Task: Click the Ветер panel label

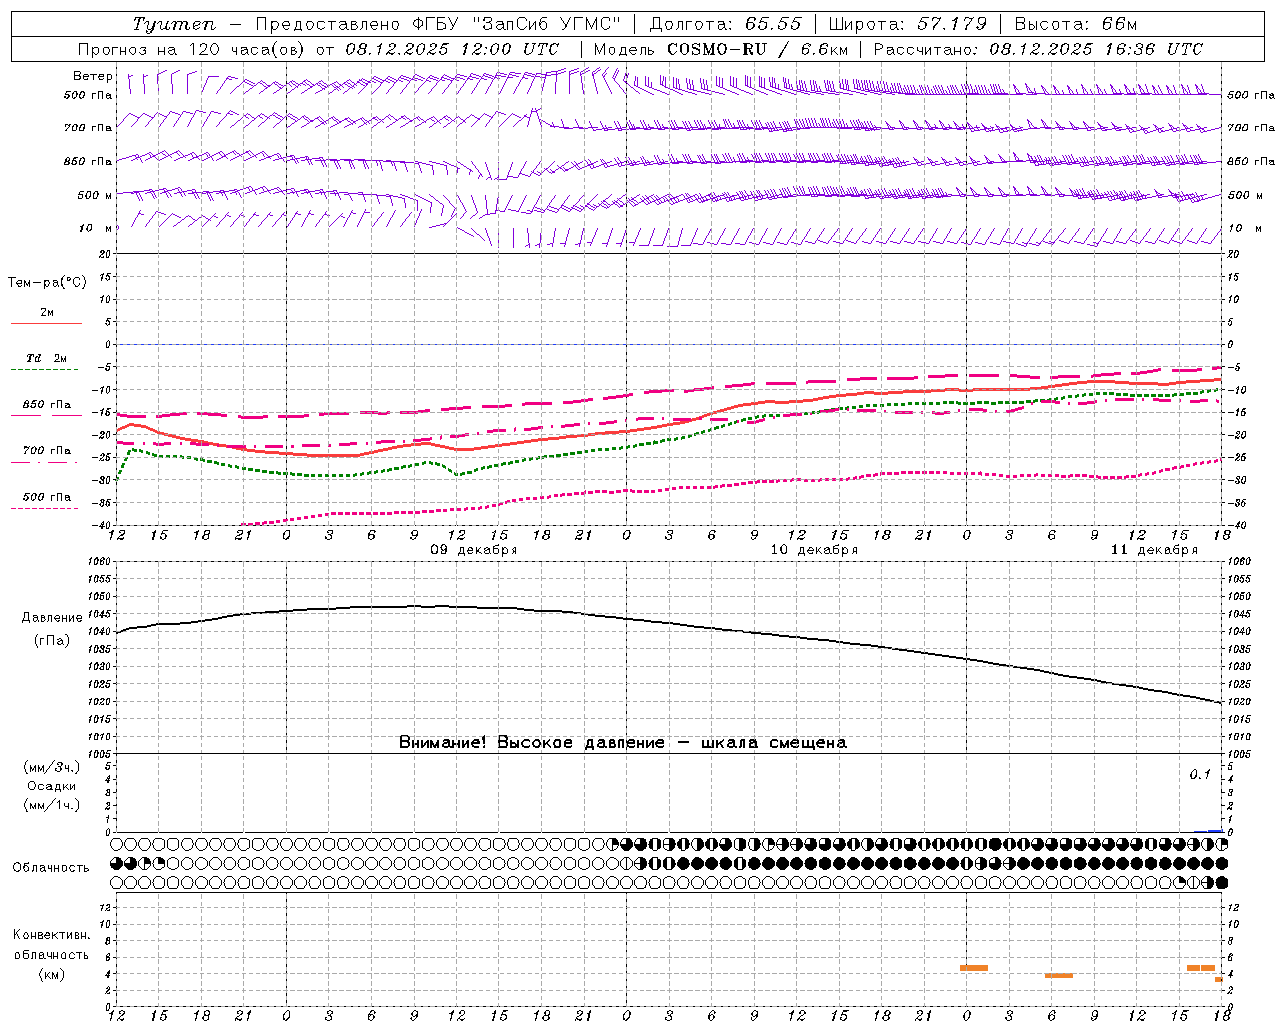Action: coord(92,76)
